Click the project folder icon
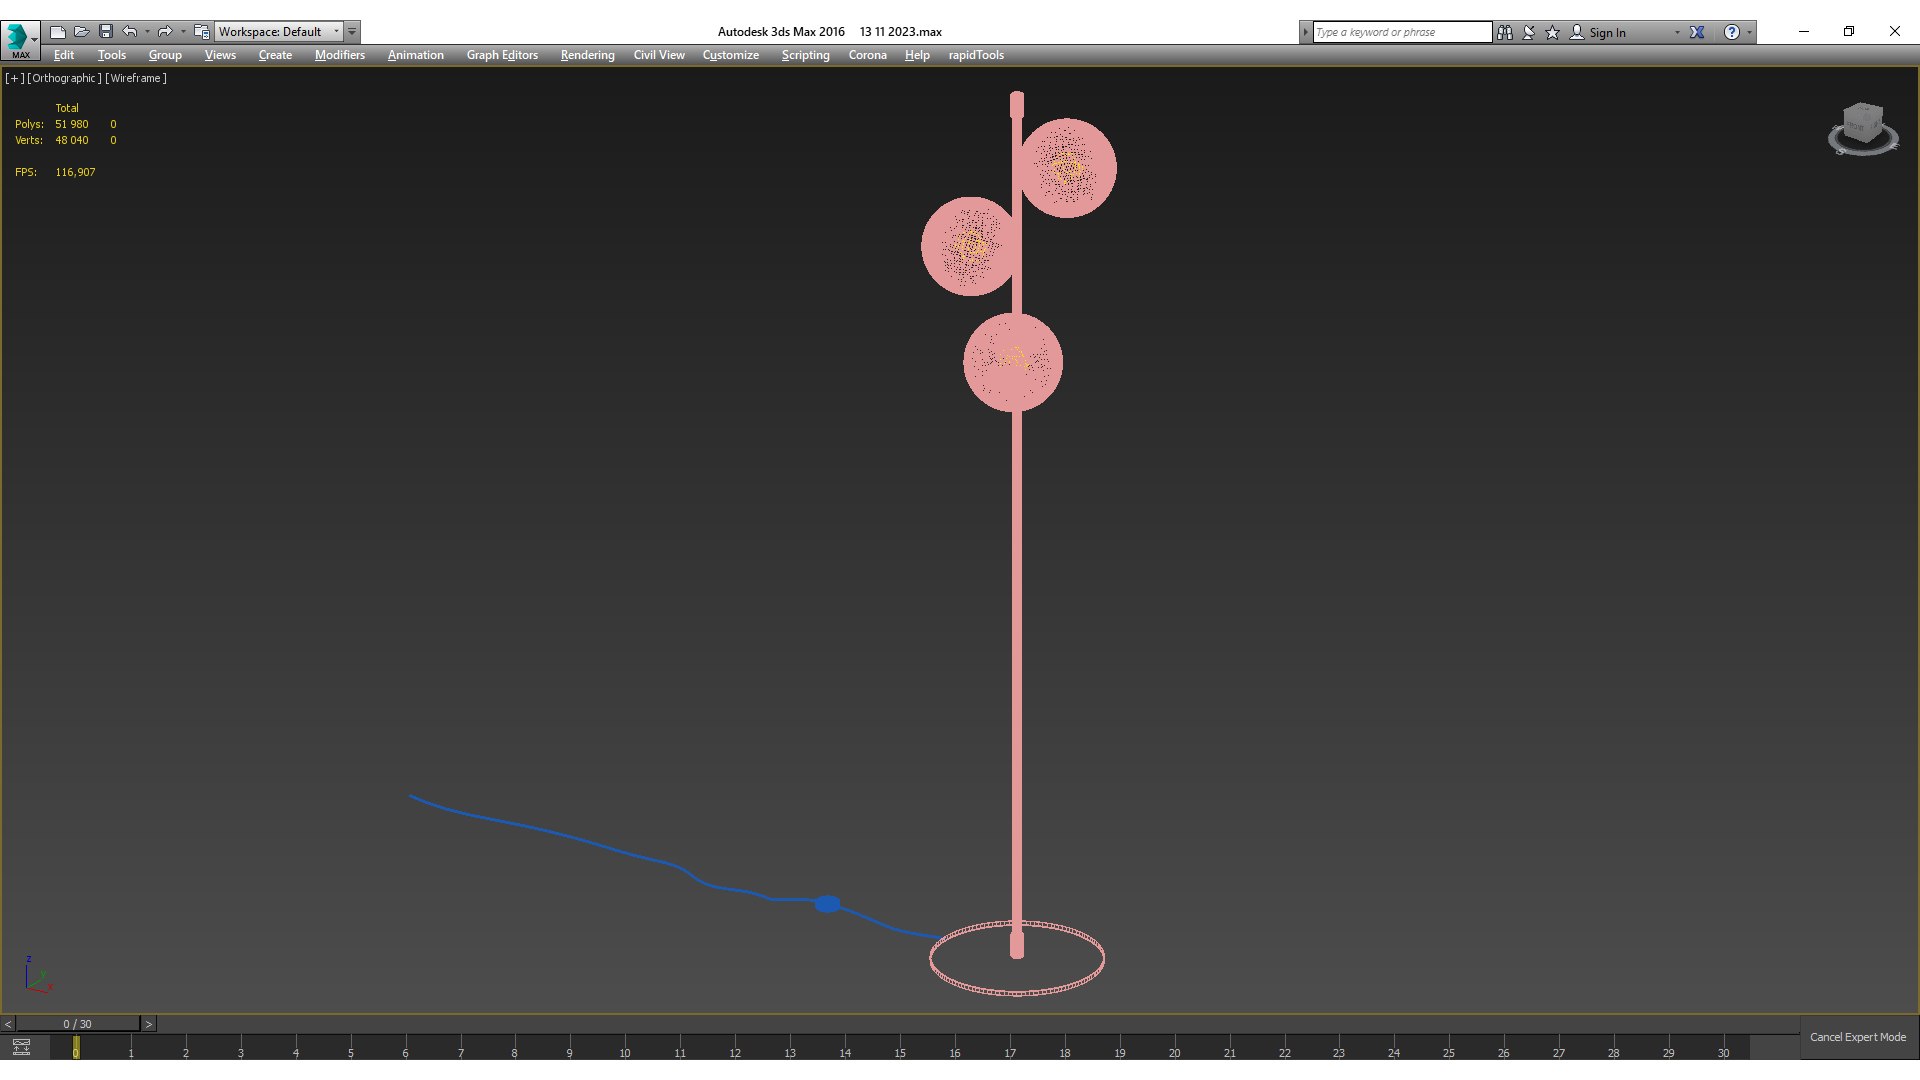This screenshot has width=1920, height=1080. click(202, 32)
